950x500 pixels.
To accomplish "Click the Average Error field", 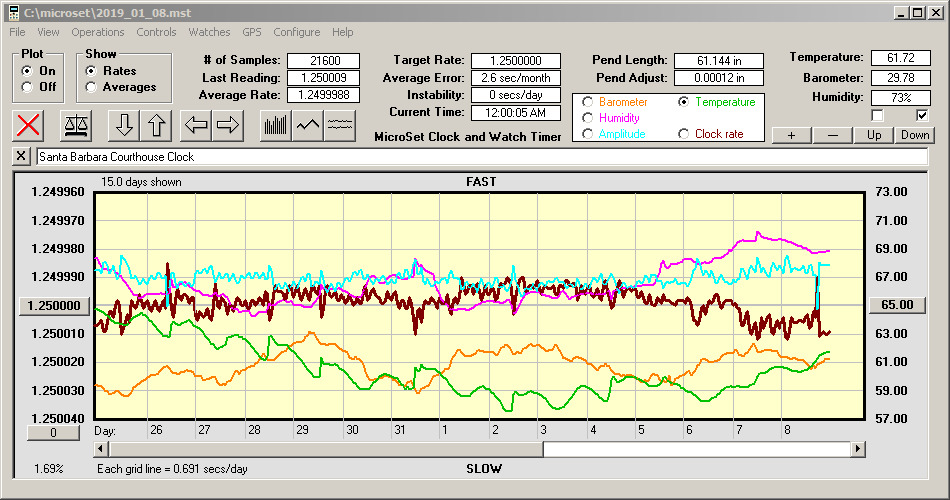I will 516,78.
